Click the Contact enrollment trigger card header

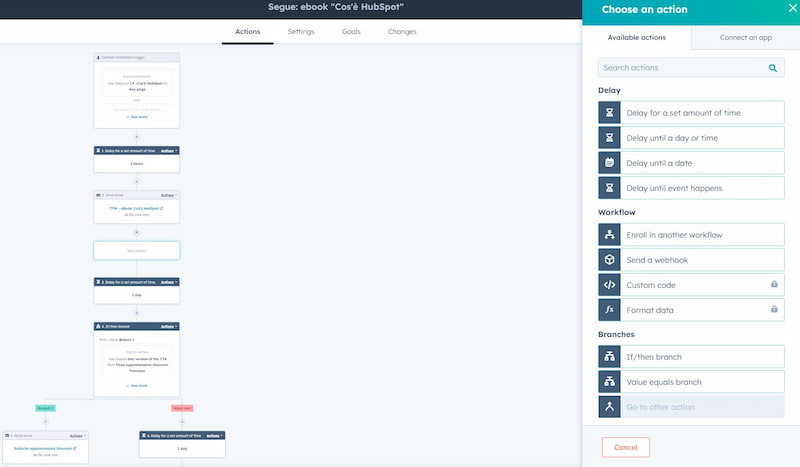(x=137, y=57)
